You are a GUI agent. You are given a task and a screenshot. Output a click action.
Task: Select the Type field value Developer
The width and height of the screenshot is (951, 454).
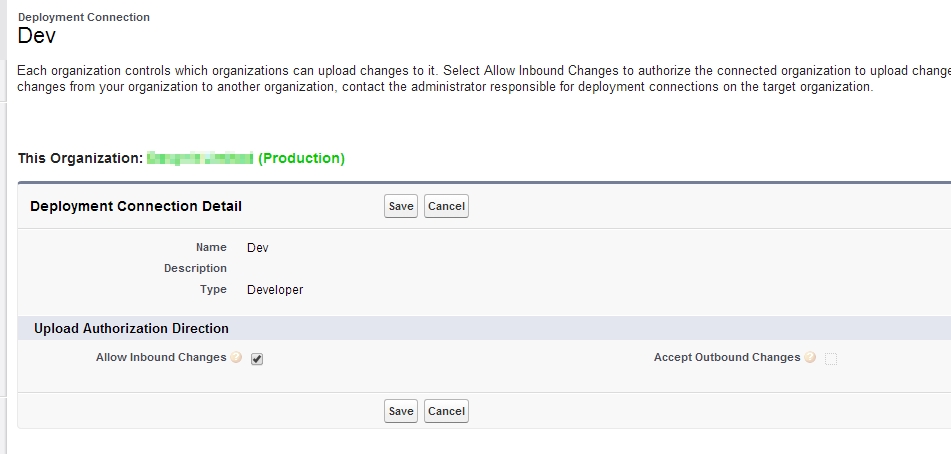275,290
